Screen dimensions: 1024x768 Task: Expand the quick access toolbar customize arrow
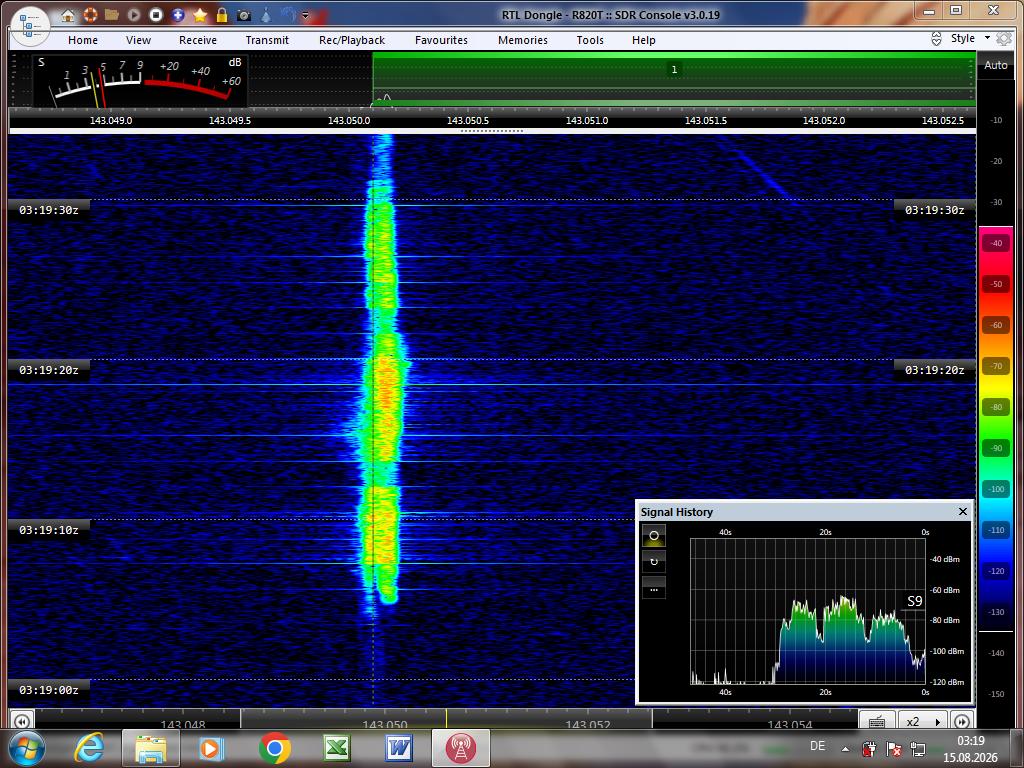tap(305, 15)
